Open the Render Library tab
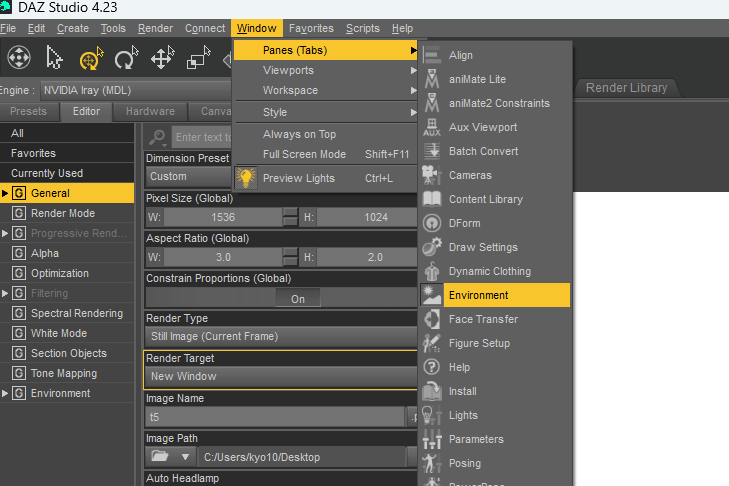The width and height of the screenshot is (729, 486). tap(626, 88)
